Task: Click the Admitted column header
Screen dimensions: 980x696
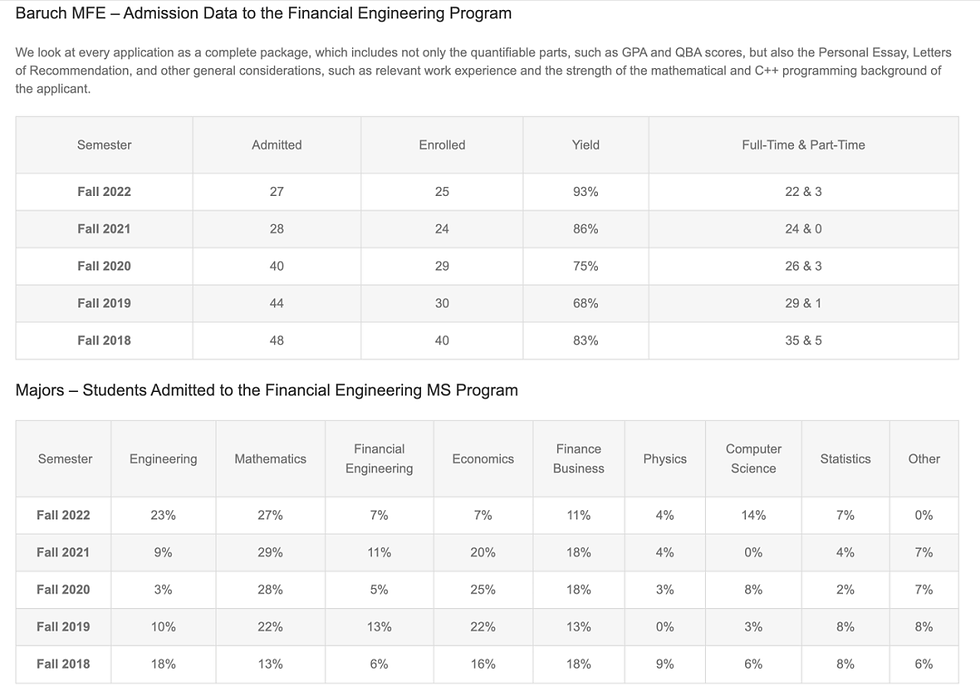Action: tap(277, 145)
